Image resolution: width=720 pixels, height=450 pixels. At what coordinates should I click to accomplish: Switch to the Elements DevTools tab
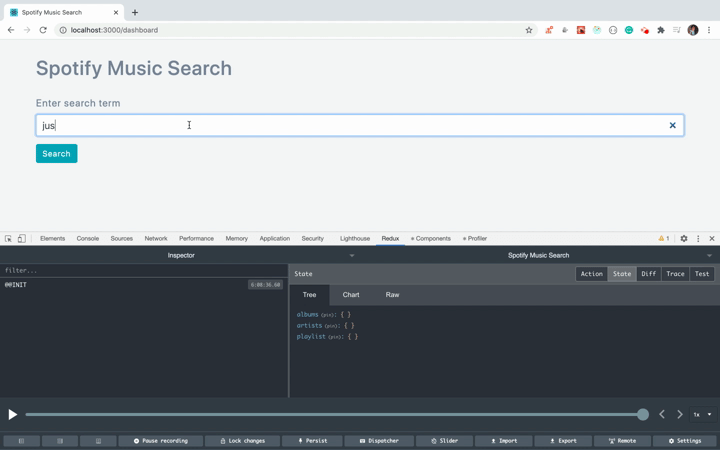52,238
